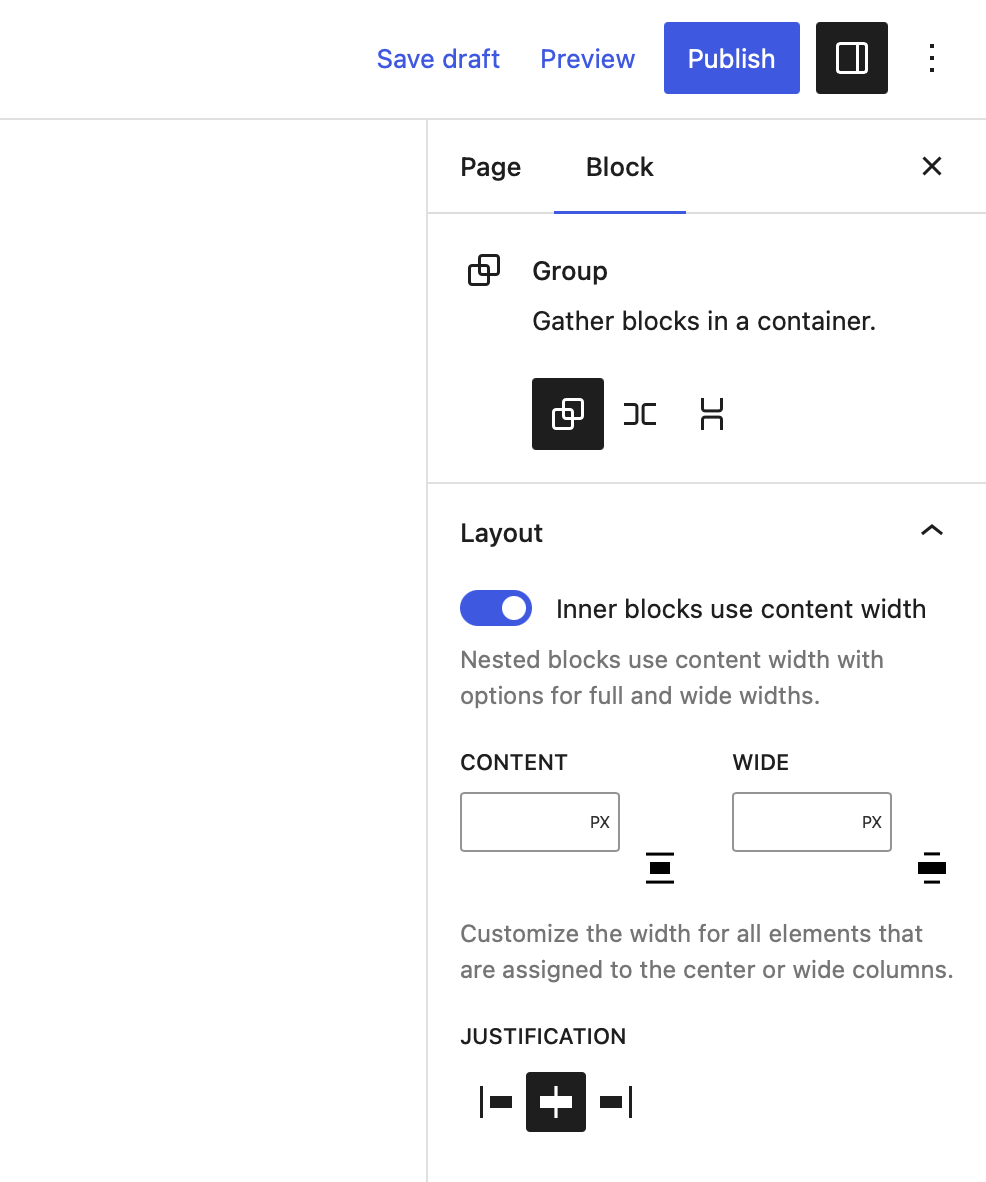Viewport: 986px width, 1182px height.
Task: Switch the Group to Stack layout
Action: coord(711,413)
